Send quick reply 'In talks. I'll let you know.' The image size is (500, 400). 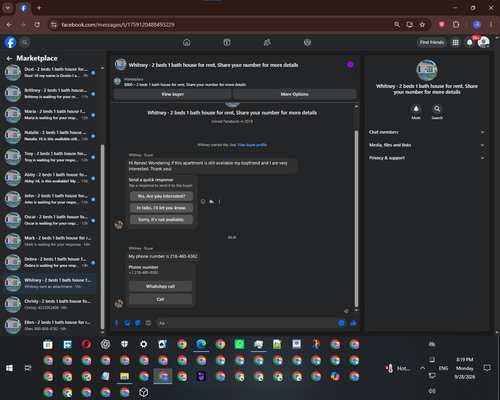tap(161, 208)
